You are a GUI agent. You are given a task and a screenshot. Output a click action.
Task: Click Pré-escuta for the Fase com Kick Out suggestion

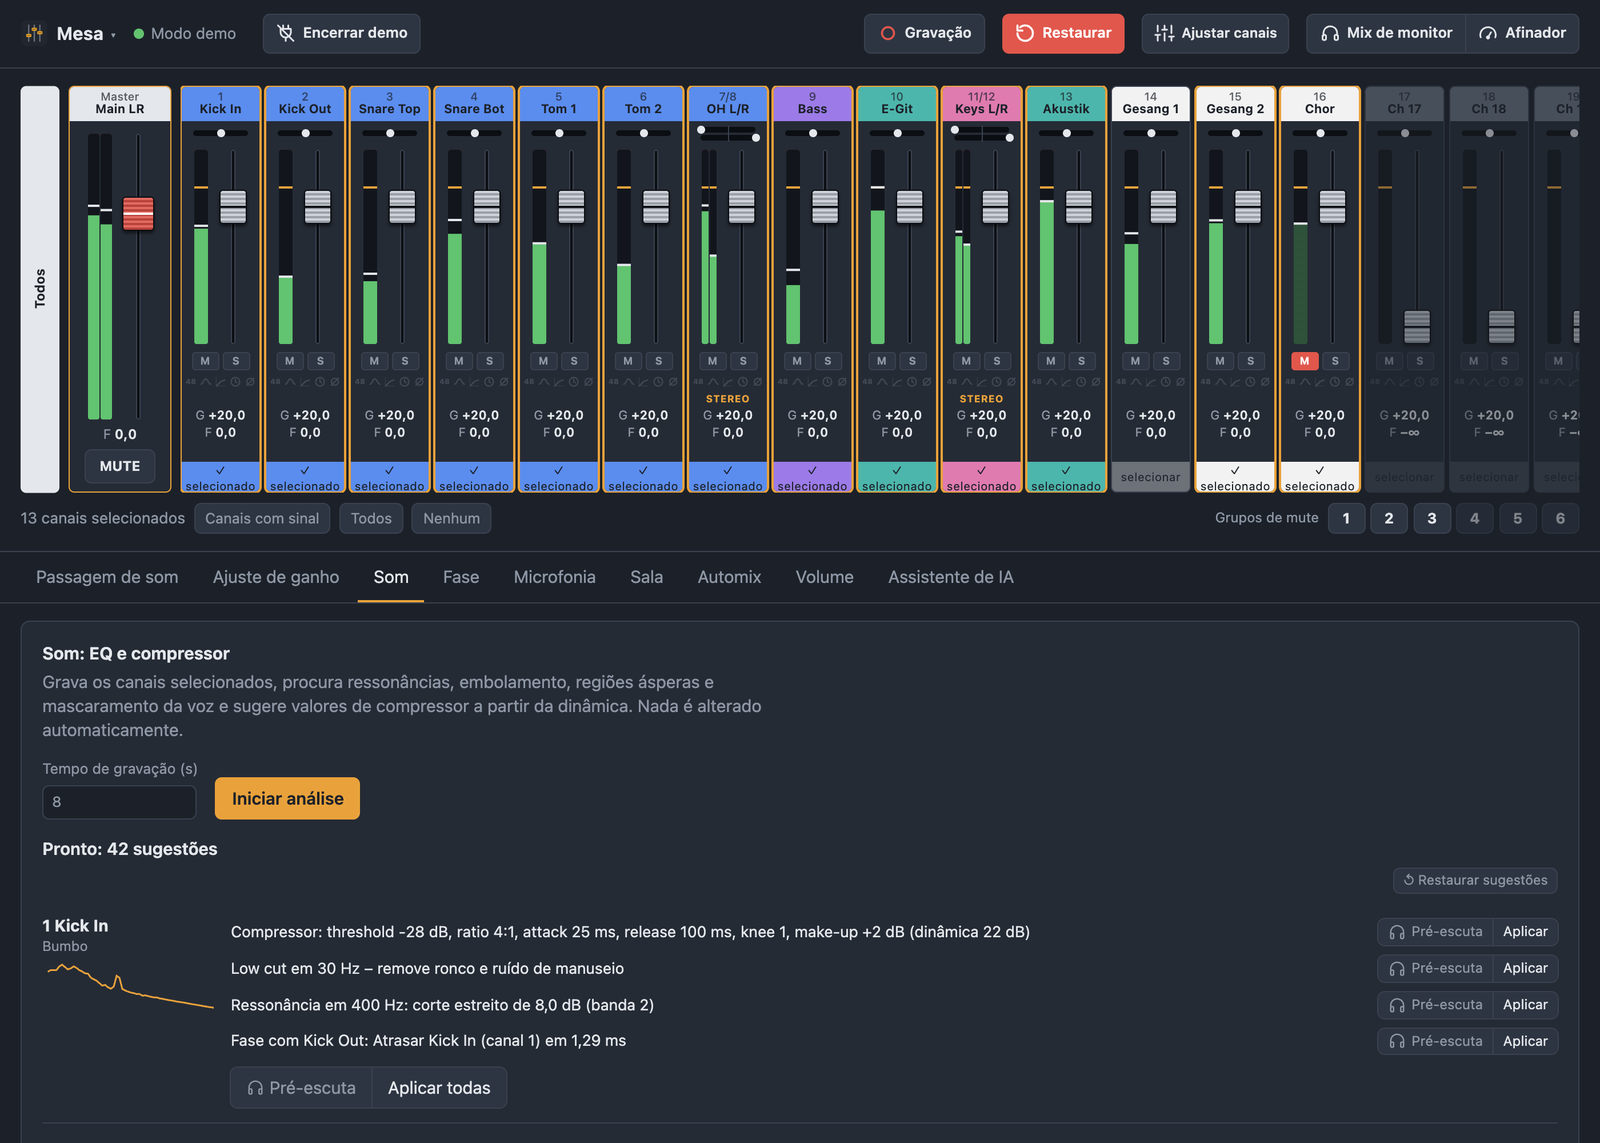pos(1435,1041)
